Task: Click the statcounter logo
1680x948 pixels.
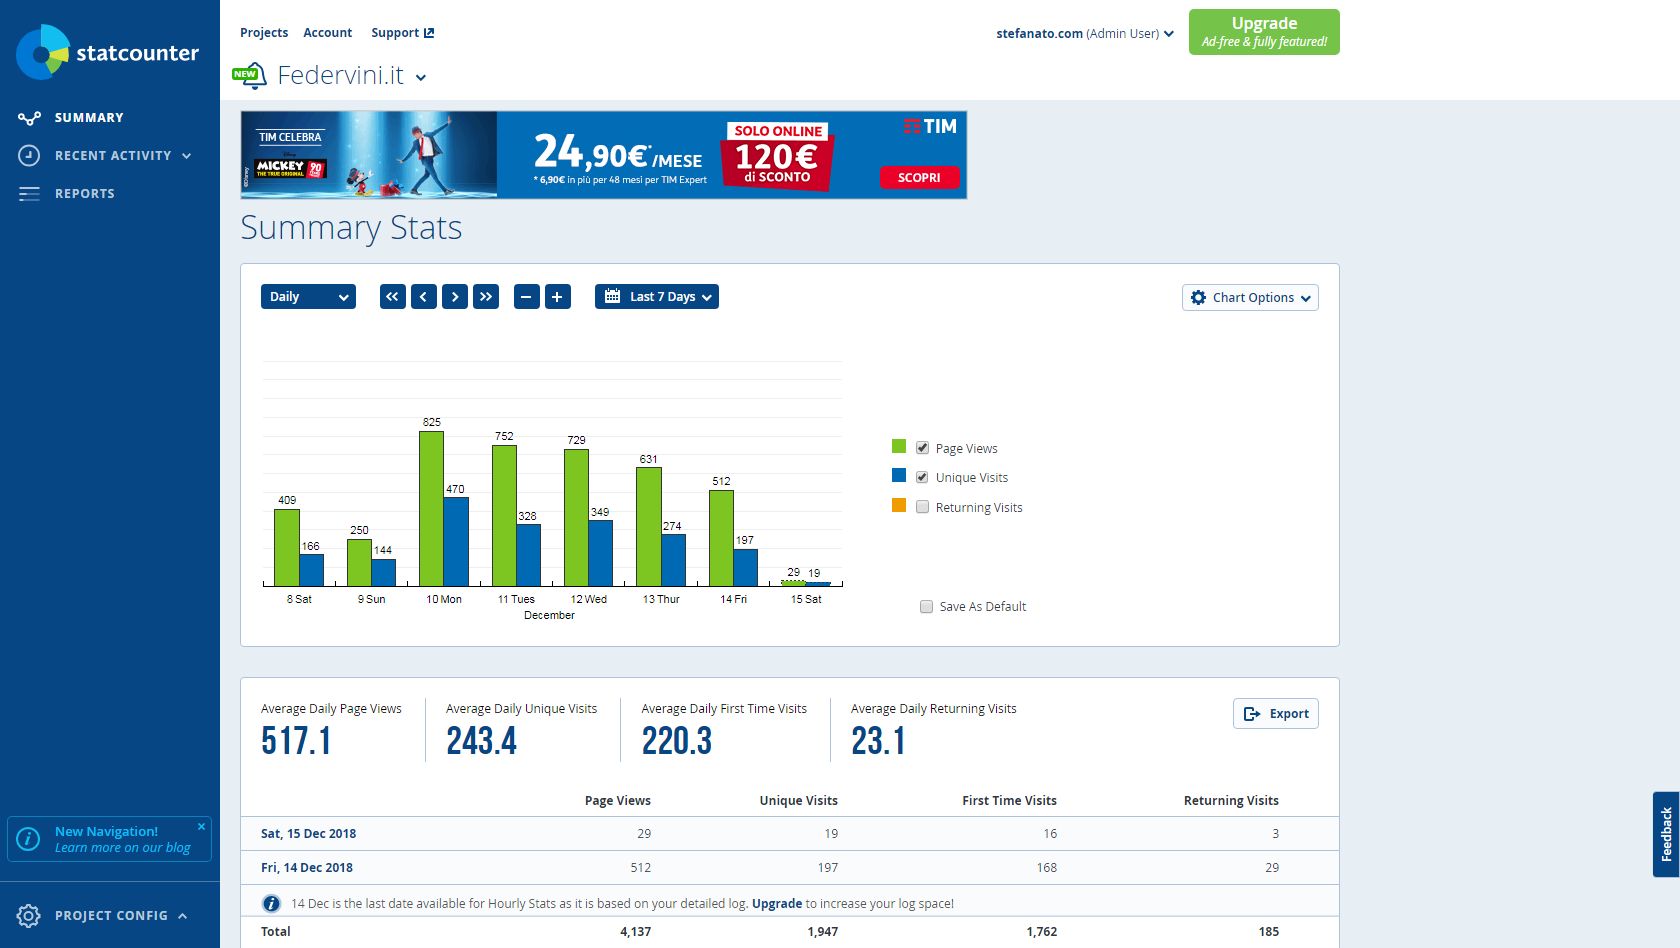Action: point(108,52)
